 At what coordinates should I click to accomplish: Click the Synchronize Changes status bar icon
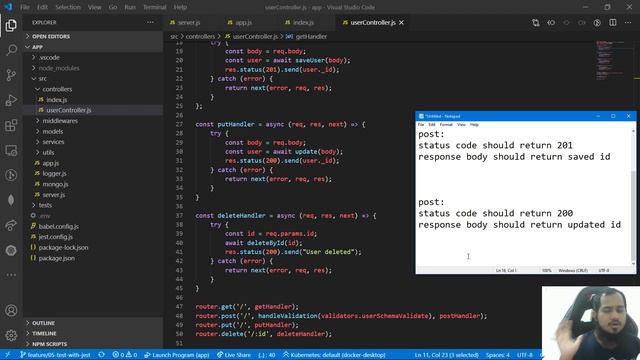[101, 355]
